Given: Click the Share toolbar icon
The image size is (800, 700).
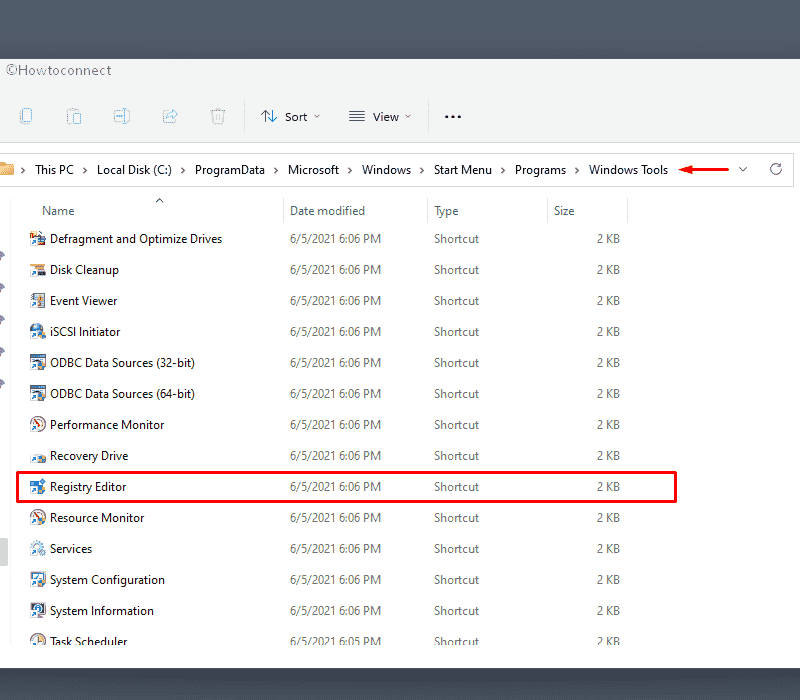Looking at the screenshot, I should click(x=170, y=116).
